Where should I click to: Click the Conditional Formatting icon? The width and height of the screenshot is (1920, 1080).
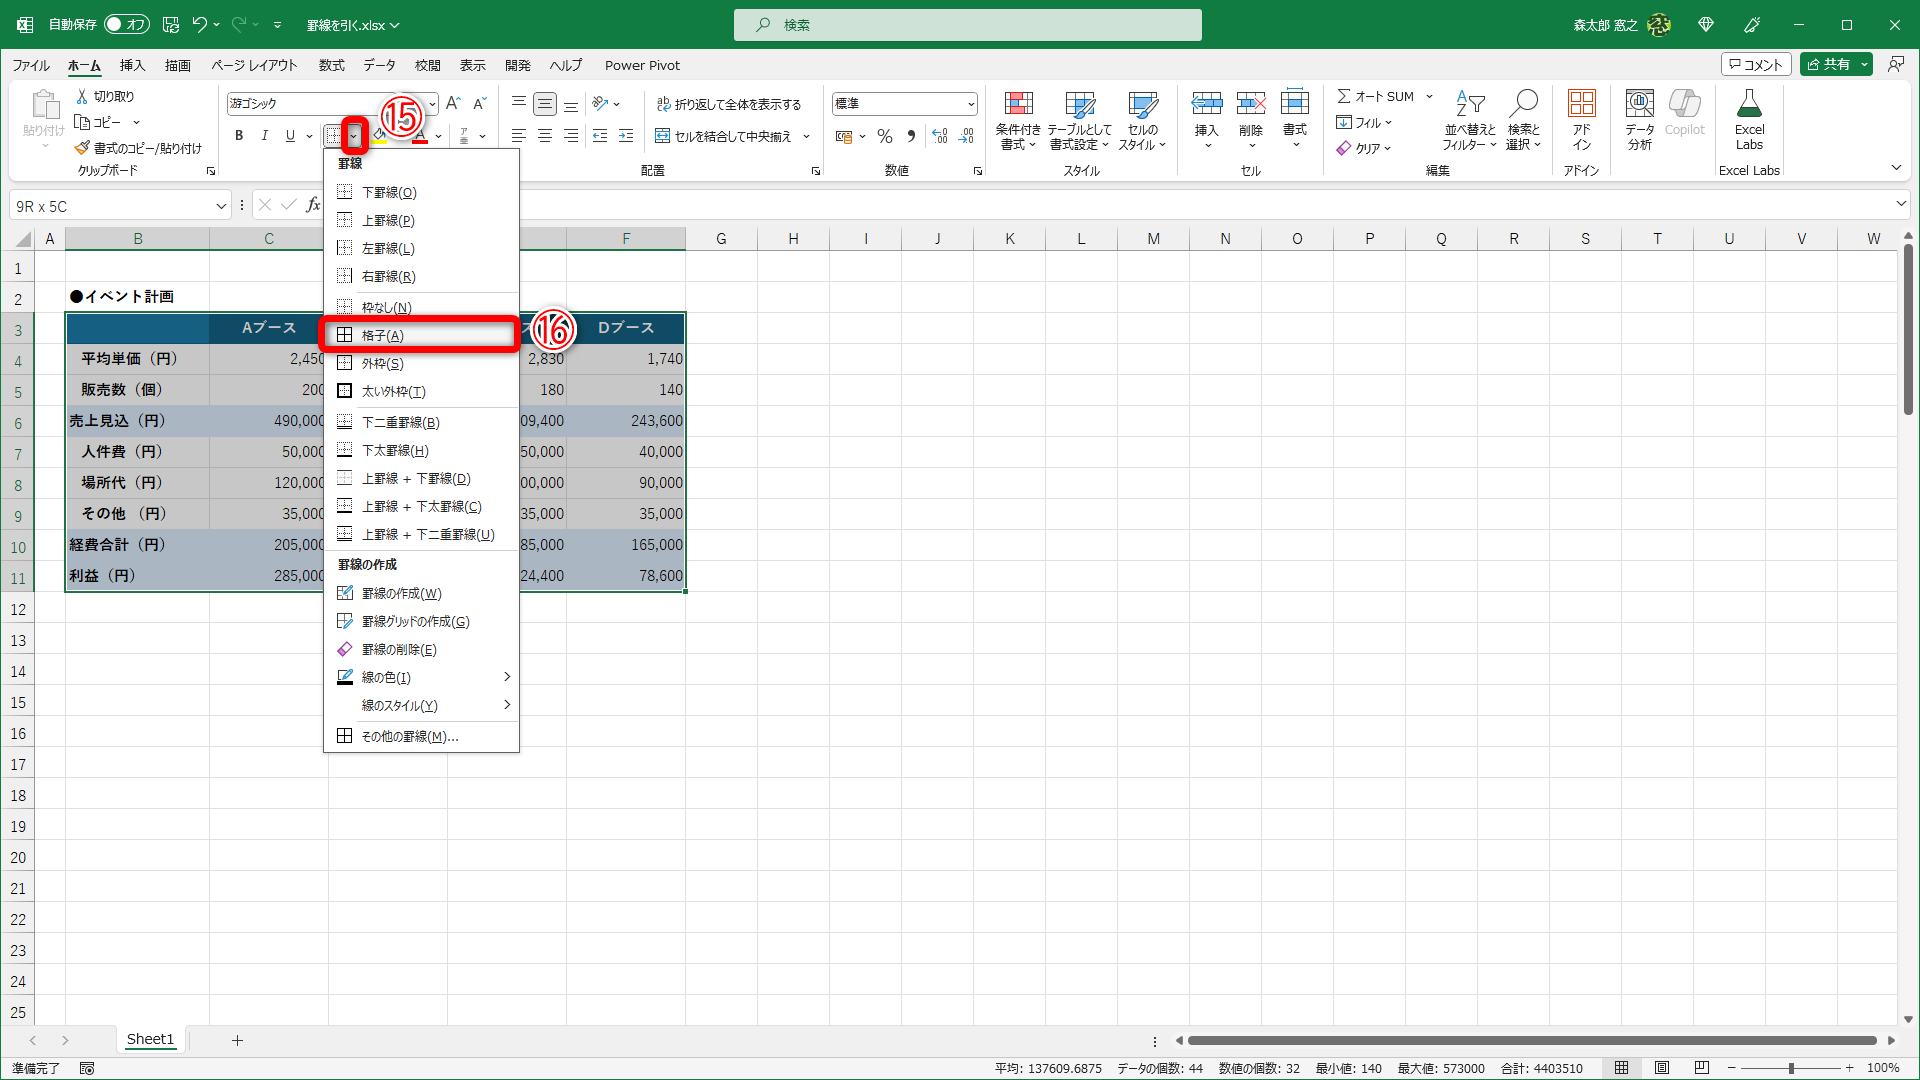click(1018, 104)
